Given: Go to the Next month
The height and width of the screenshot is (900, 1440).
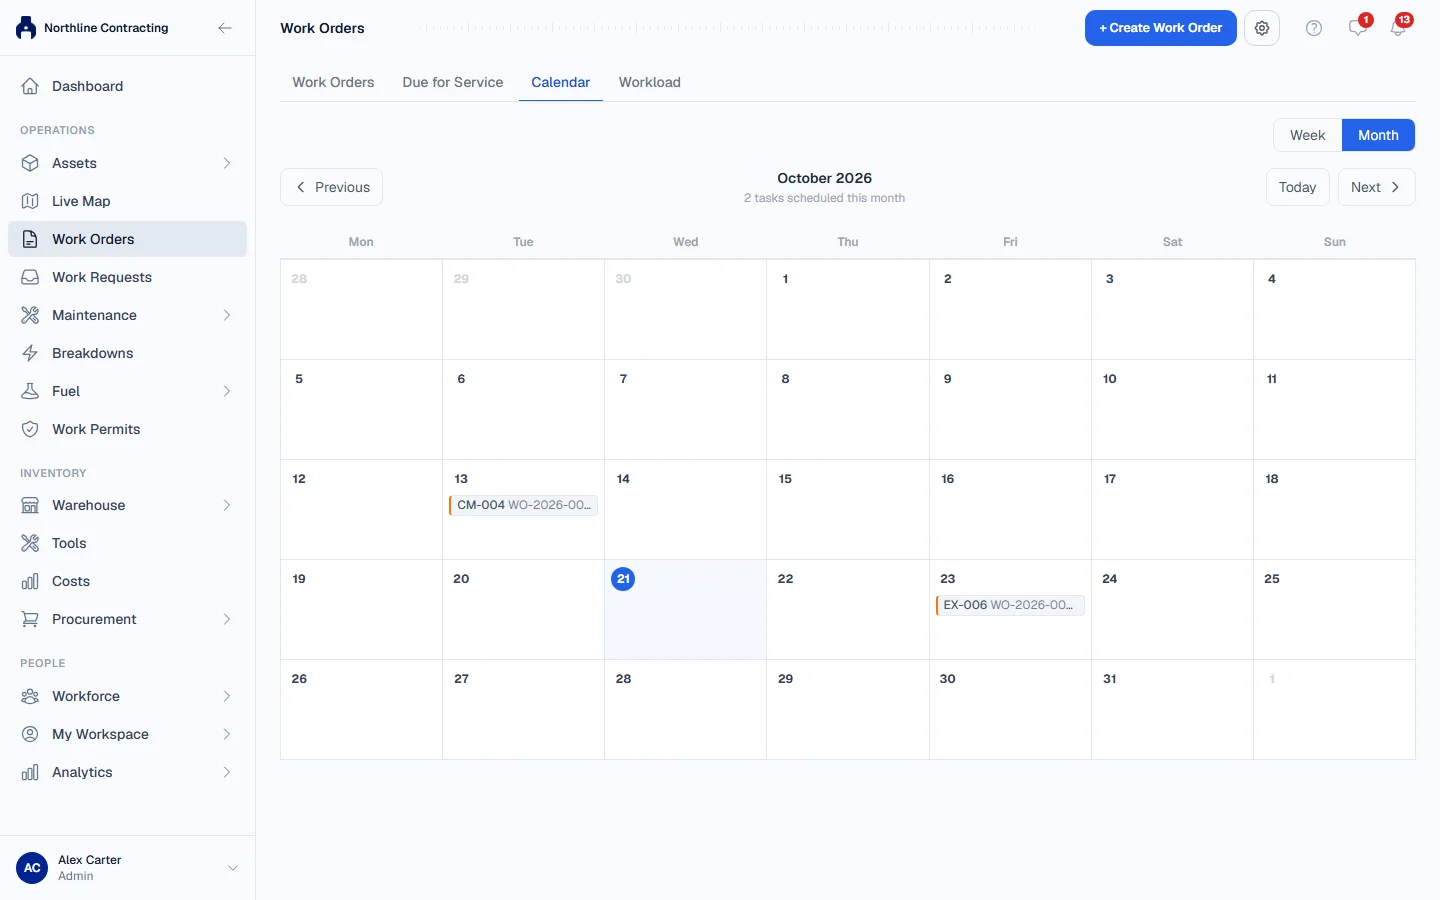Looking at the screenshot, I should pos(1376,187).
